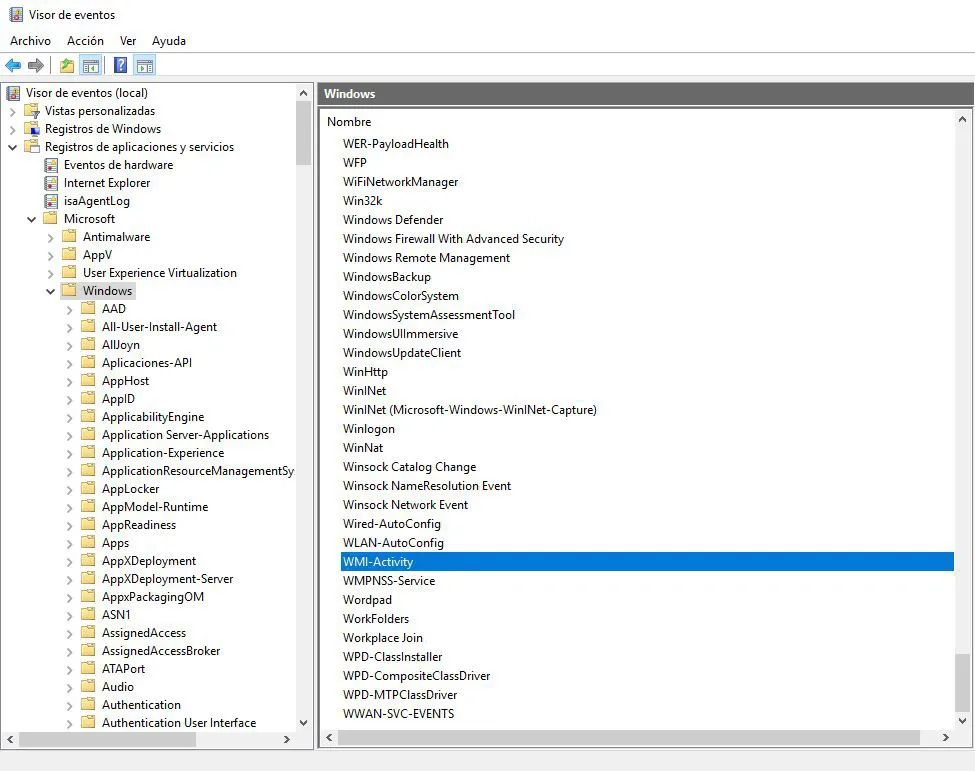Viewport: 975px width, 771px height.
Task: Select Authentication User Interface tree item
Action: pos(179,723)
